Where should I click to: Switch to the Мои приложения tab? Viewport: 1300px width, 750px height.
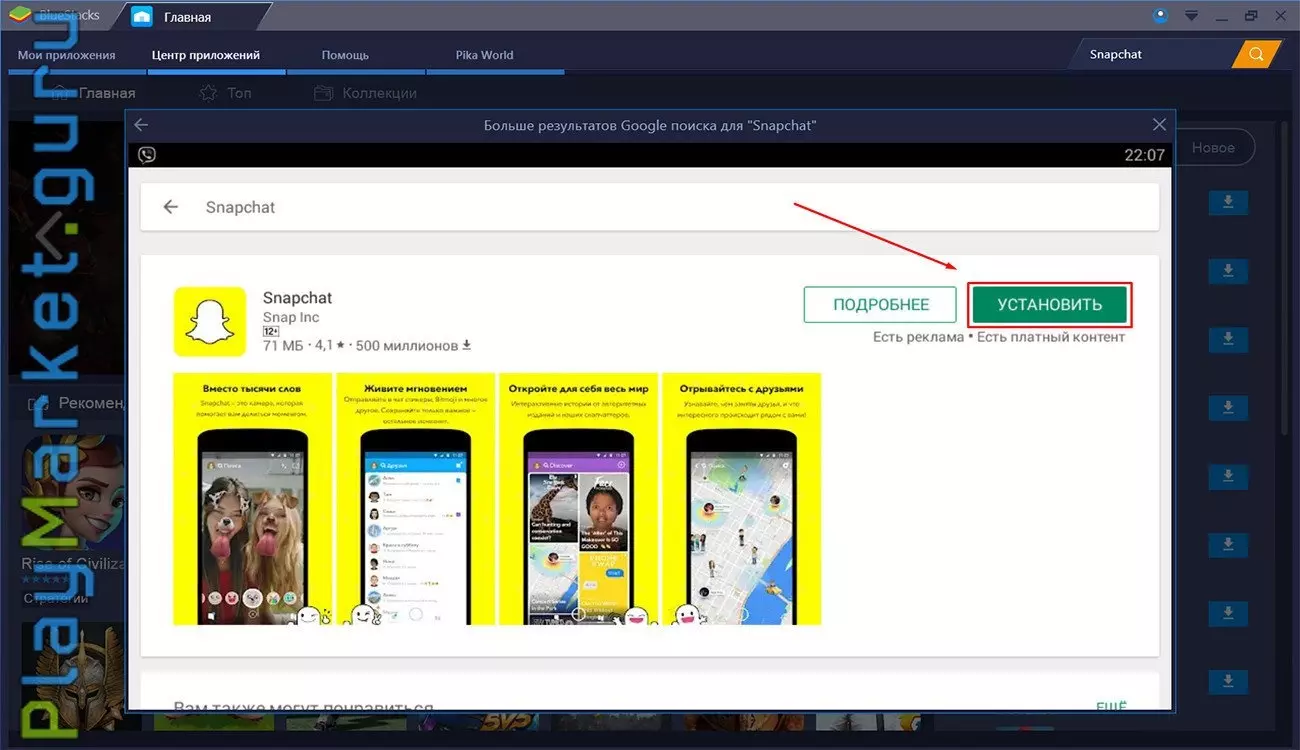click(x=67, y=55)
